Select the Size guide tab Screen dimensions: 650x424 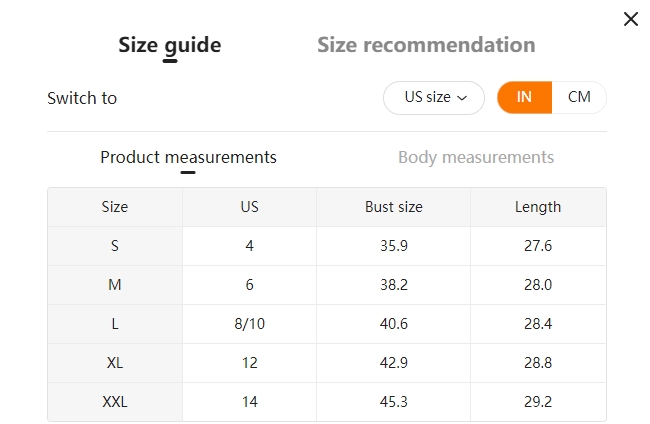tap(170, 46)
